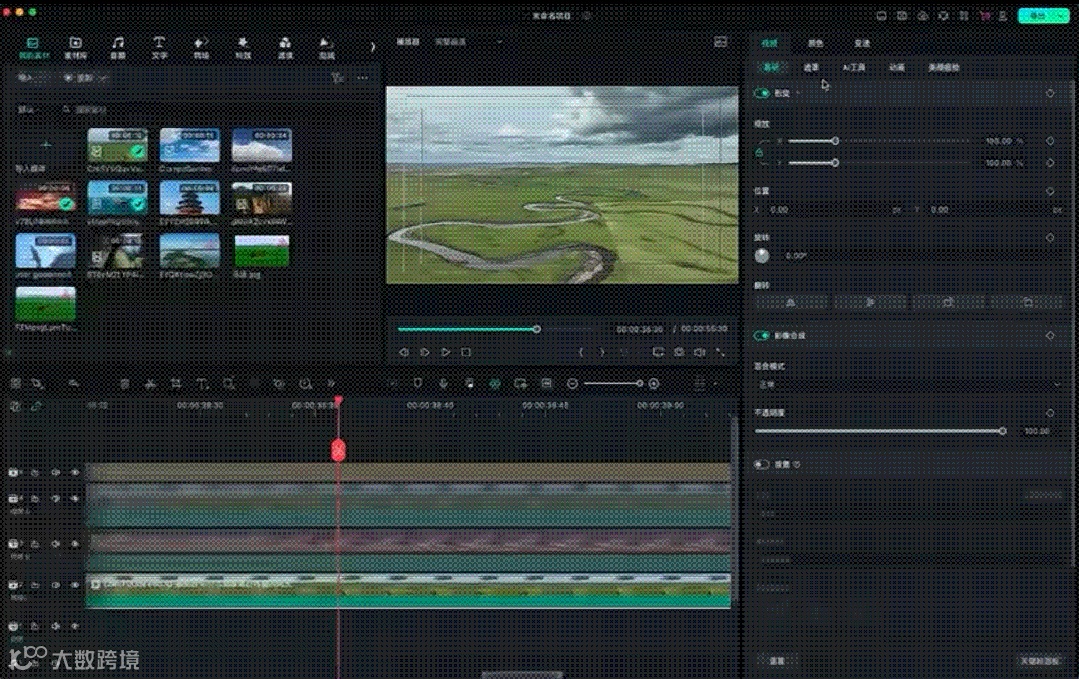Open the media panel three-dot options menu
1079x679 pixels.
363,78
